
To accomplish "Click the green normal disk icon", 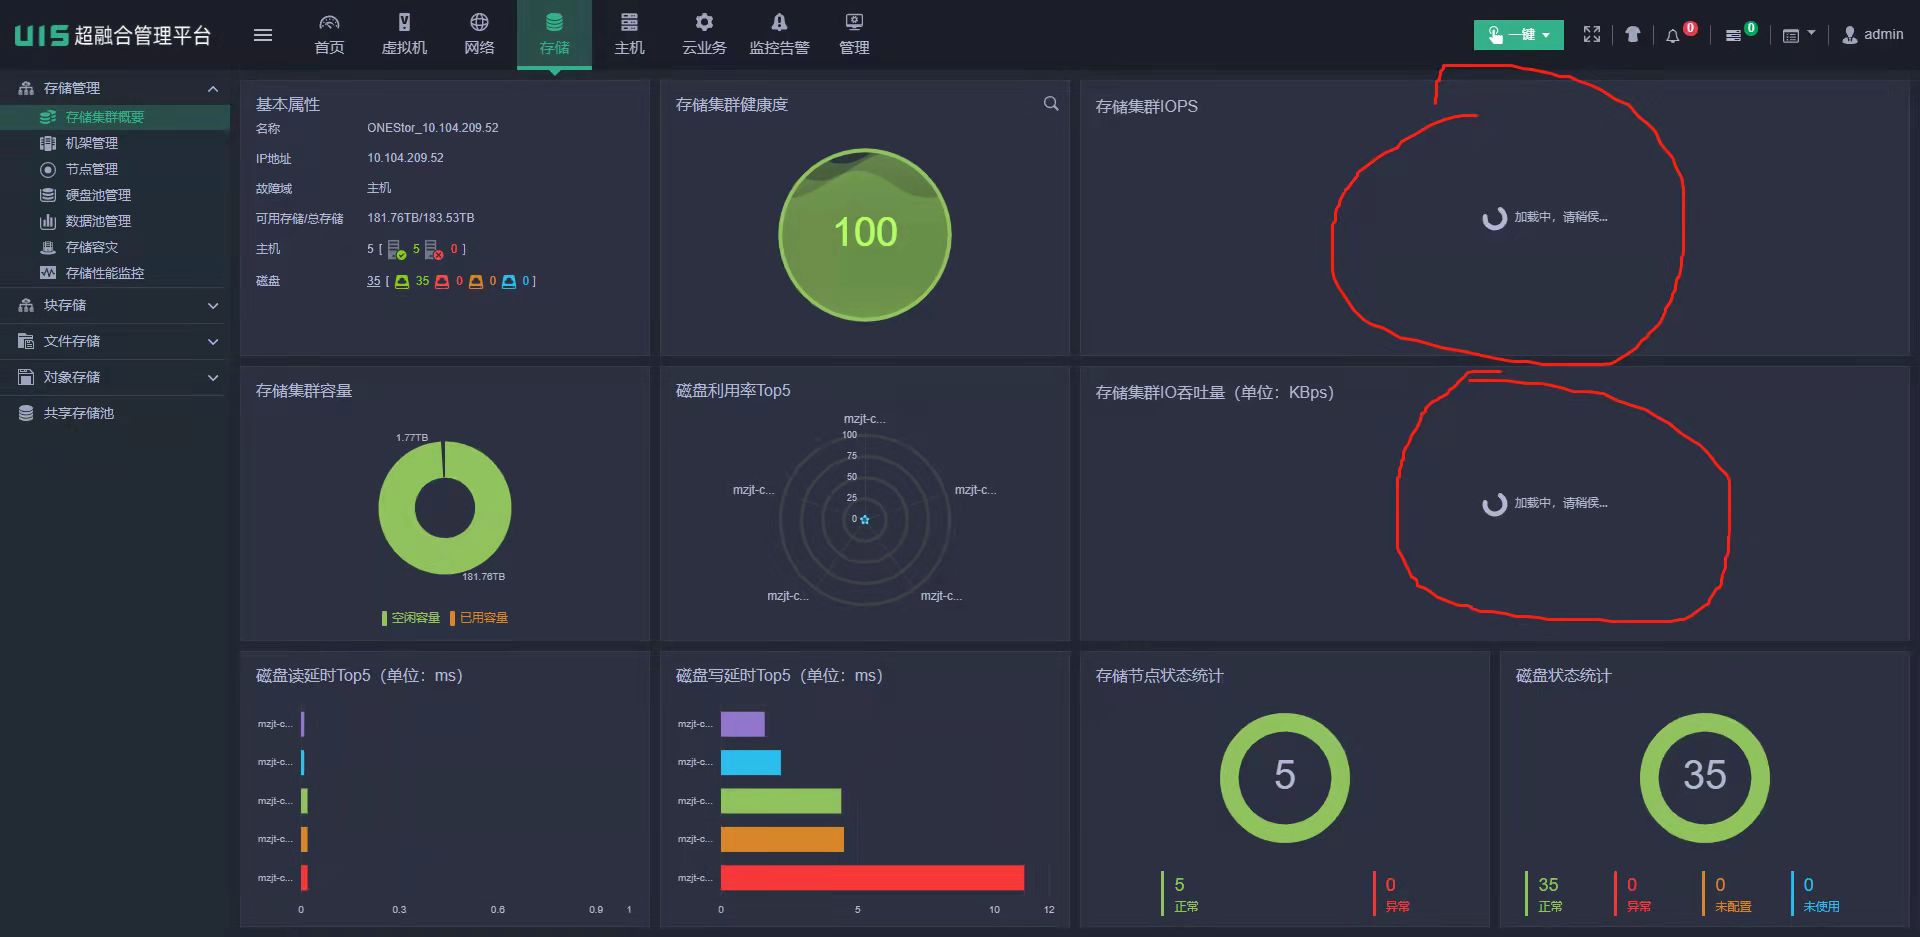I will 402,282.
